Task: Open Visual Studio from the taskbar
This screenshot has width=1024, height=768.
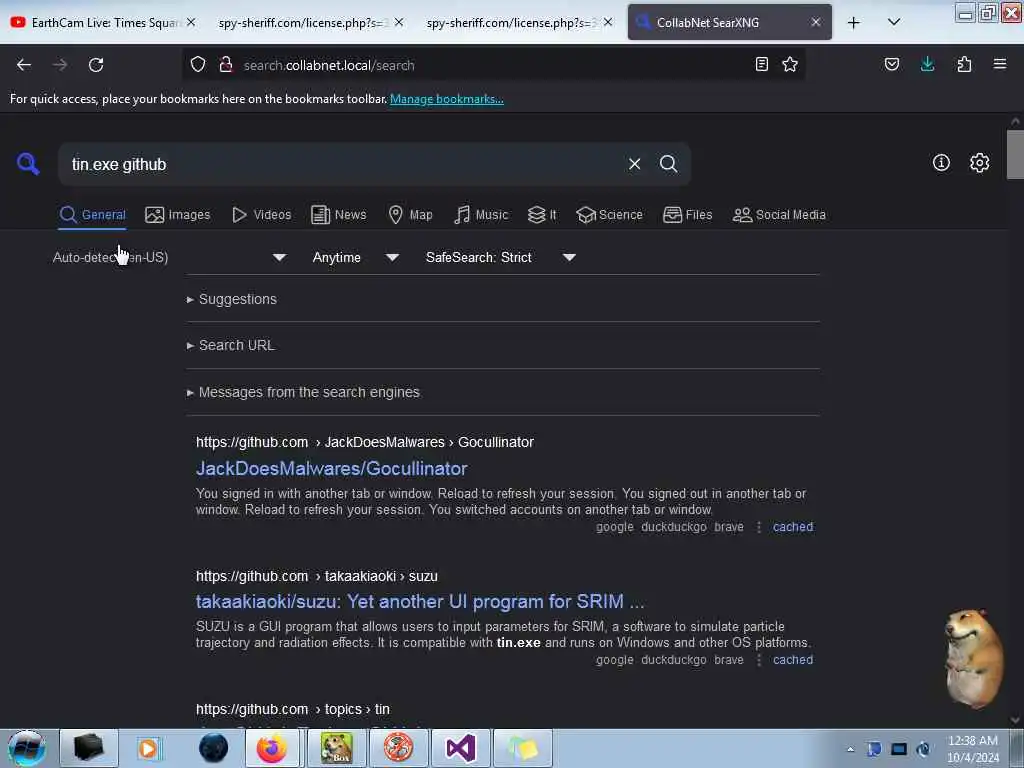Action: [460, 748]
